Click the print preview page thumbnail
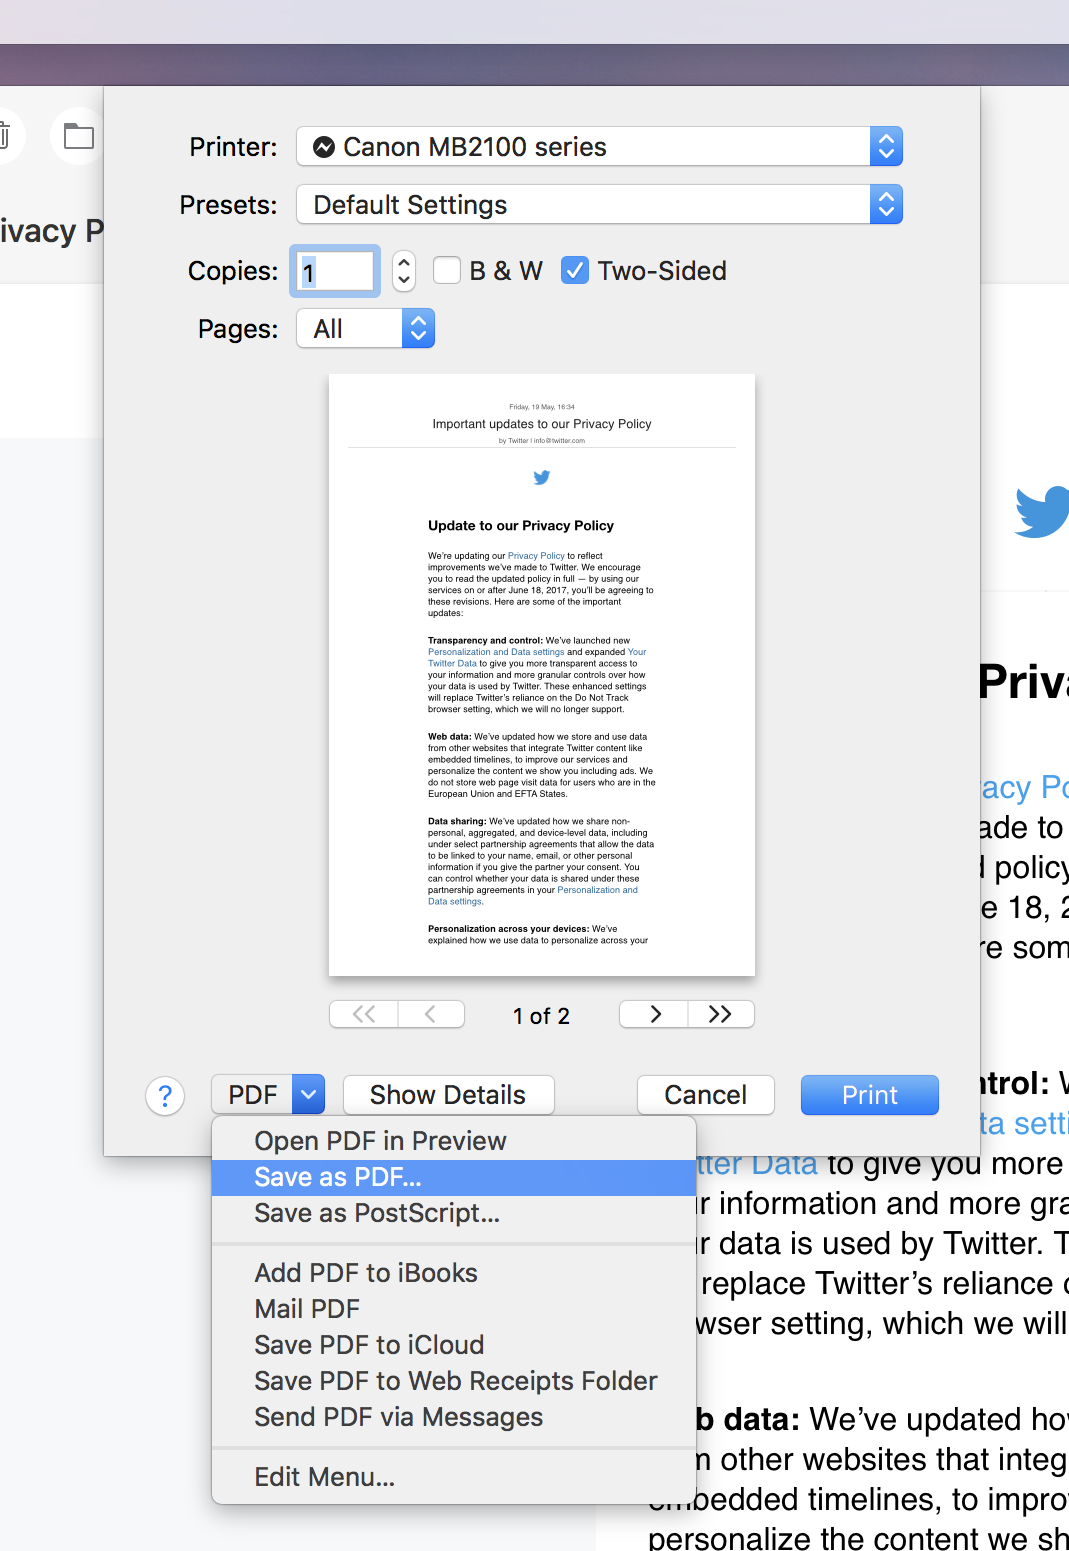 pyautogui.click(x=542, y=675)
